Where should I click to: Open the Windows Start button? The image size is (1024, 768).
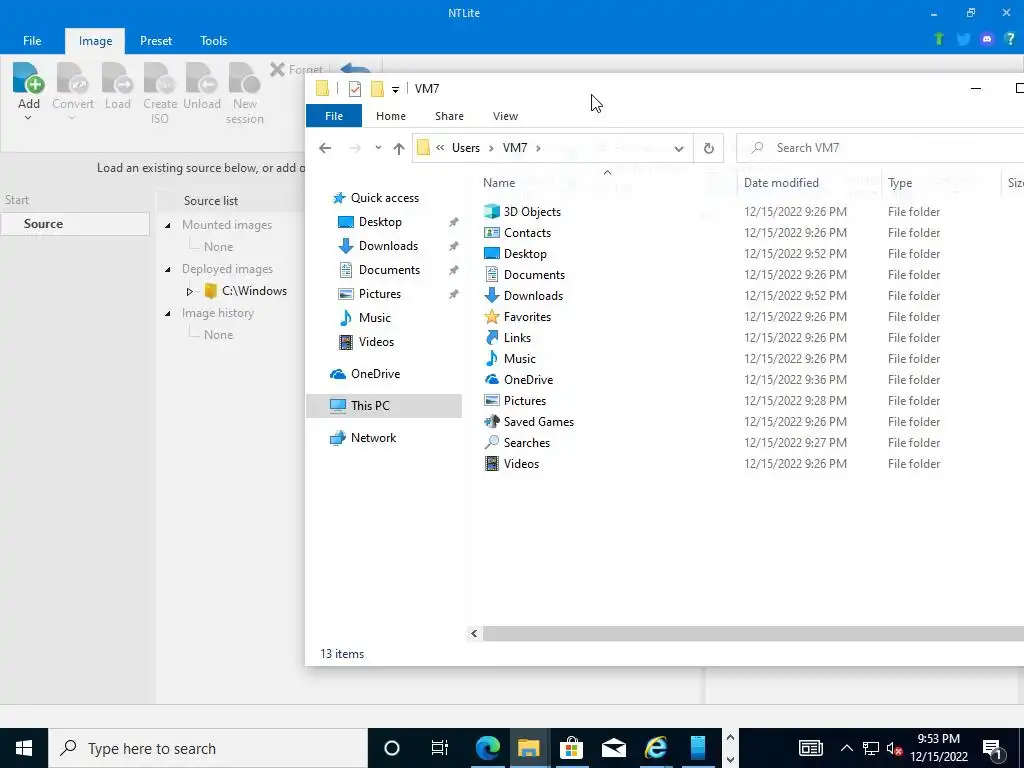(x=24, y=748)
